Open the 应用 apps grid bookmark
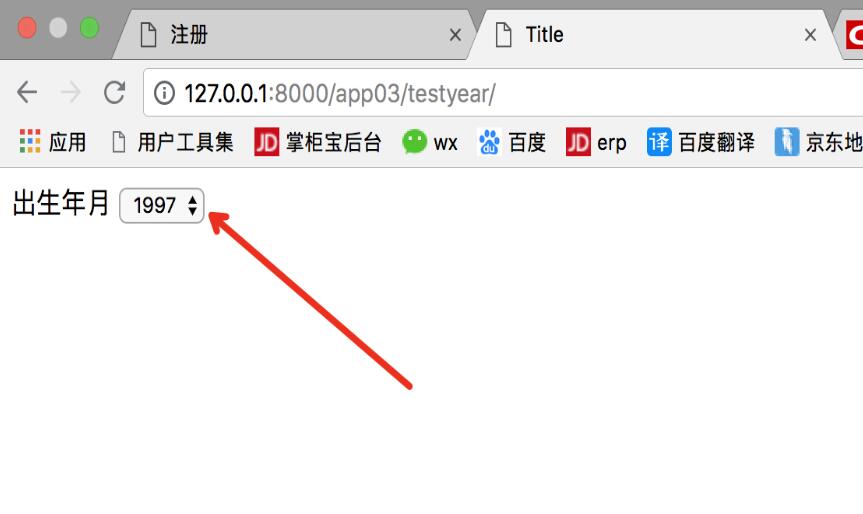The image size is (863, 514). tap(53, 142)
